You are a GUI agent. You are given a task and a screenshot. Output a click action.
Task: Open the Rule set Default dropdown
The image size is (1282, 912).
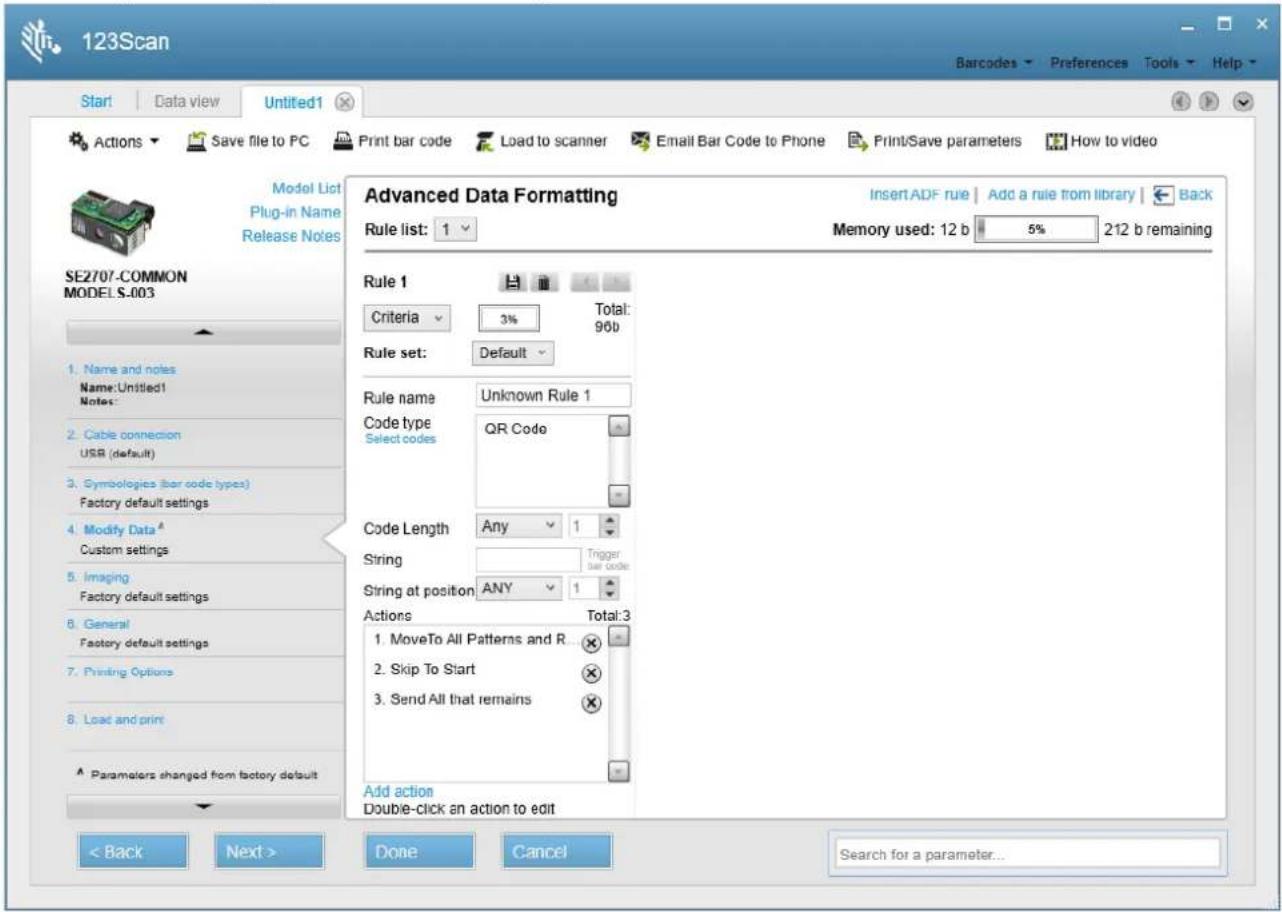(512, 353)
